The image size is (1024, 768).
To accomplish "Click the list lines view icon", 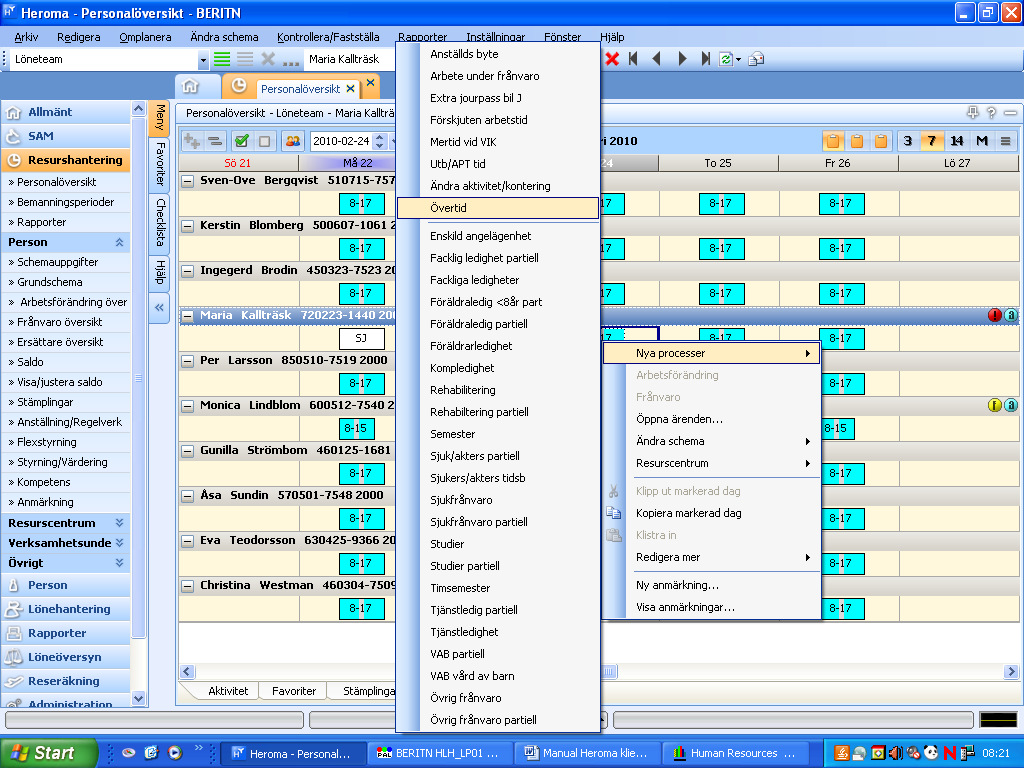I will click(1006, 140).
